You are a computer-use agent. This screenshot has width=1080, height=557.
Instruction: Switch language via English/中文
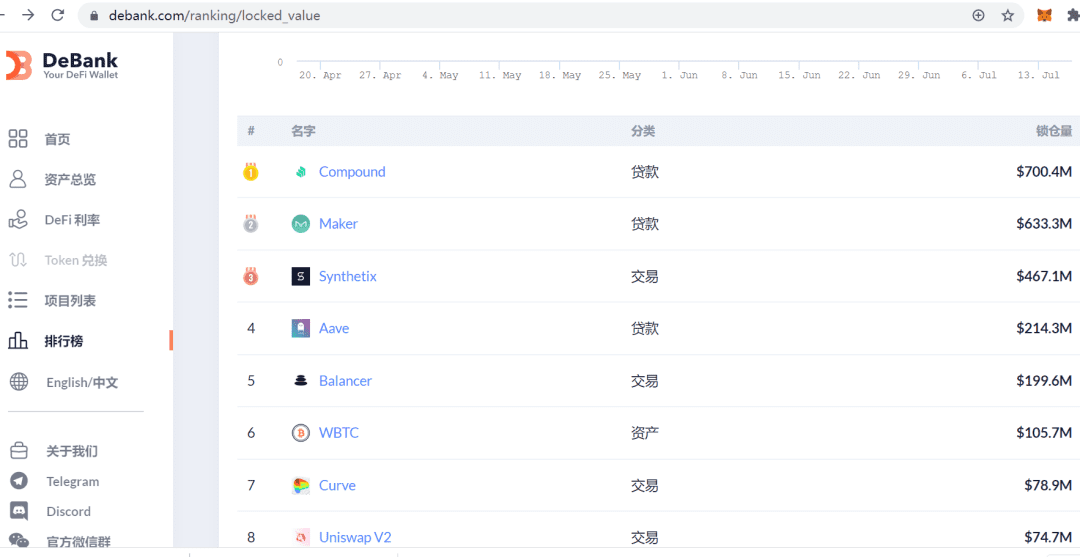point(82,382)
